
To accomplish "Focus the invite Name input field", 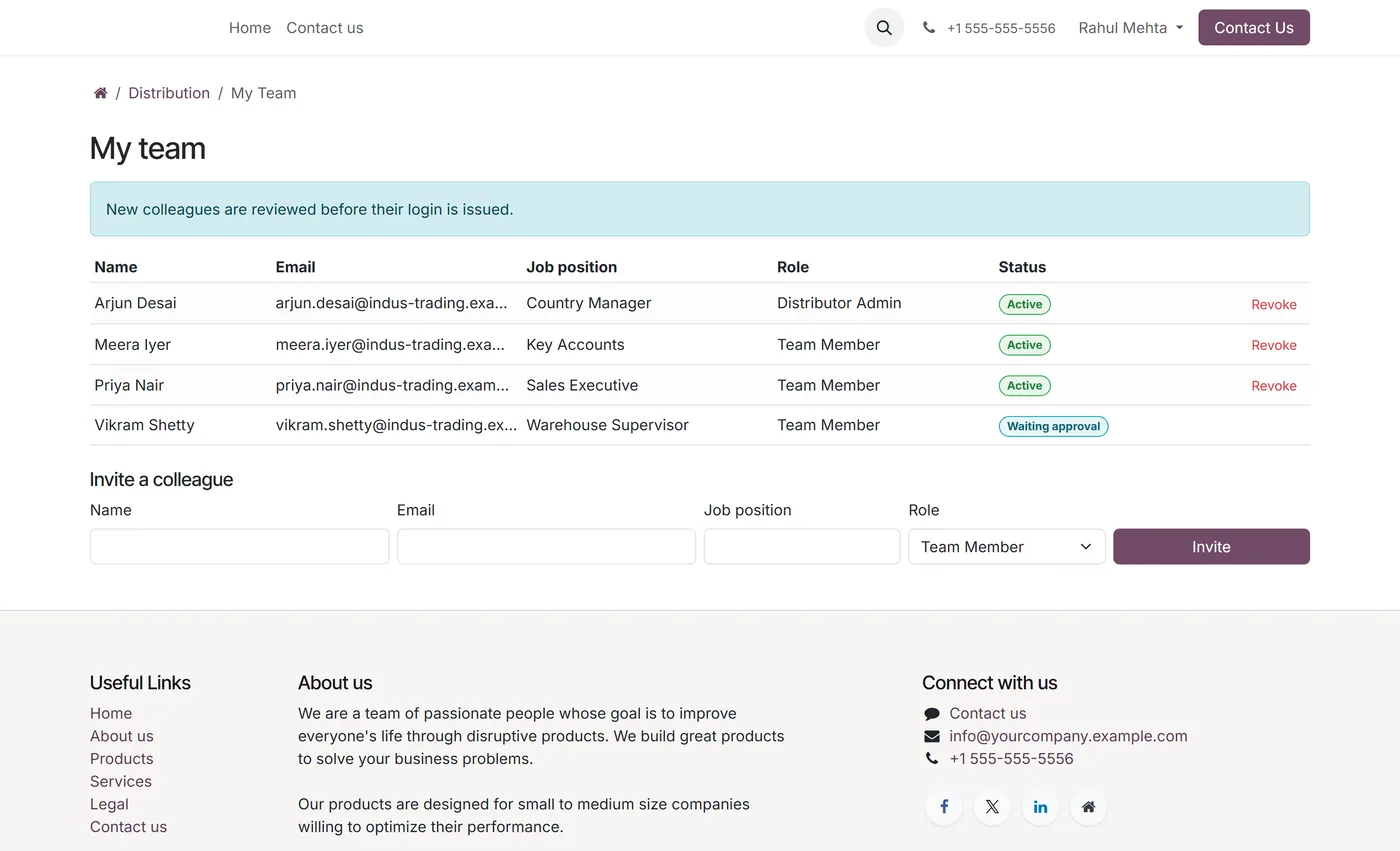I will tap(240, 547).
